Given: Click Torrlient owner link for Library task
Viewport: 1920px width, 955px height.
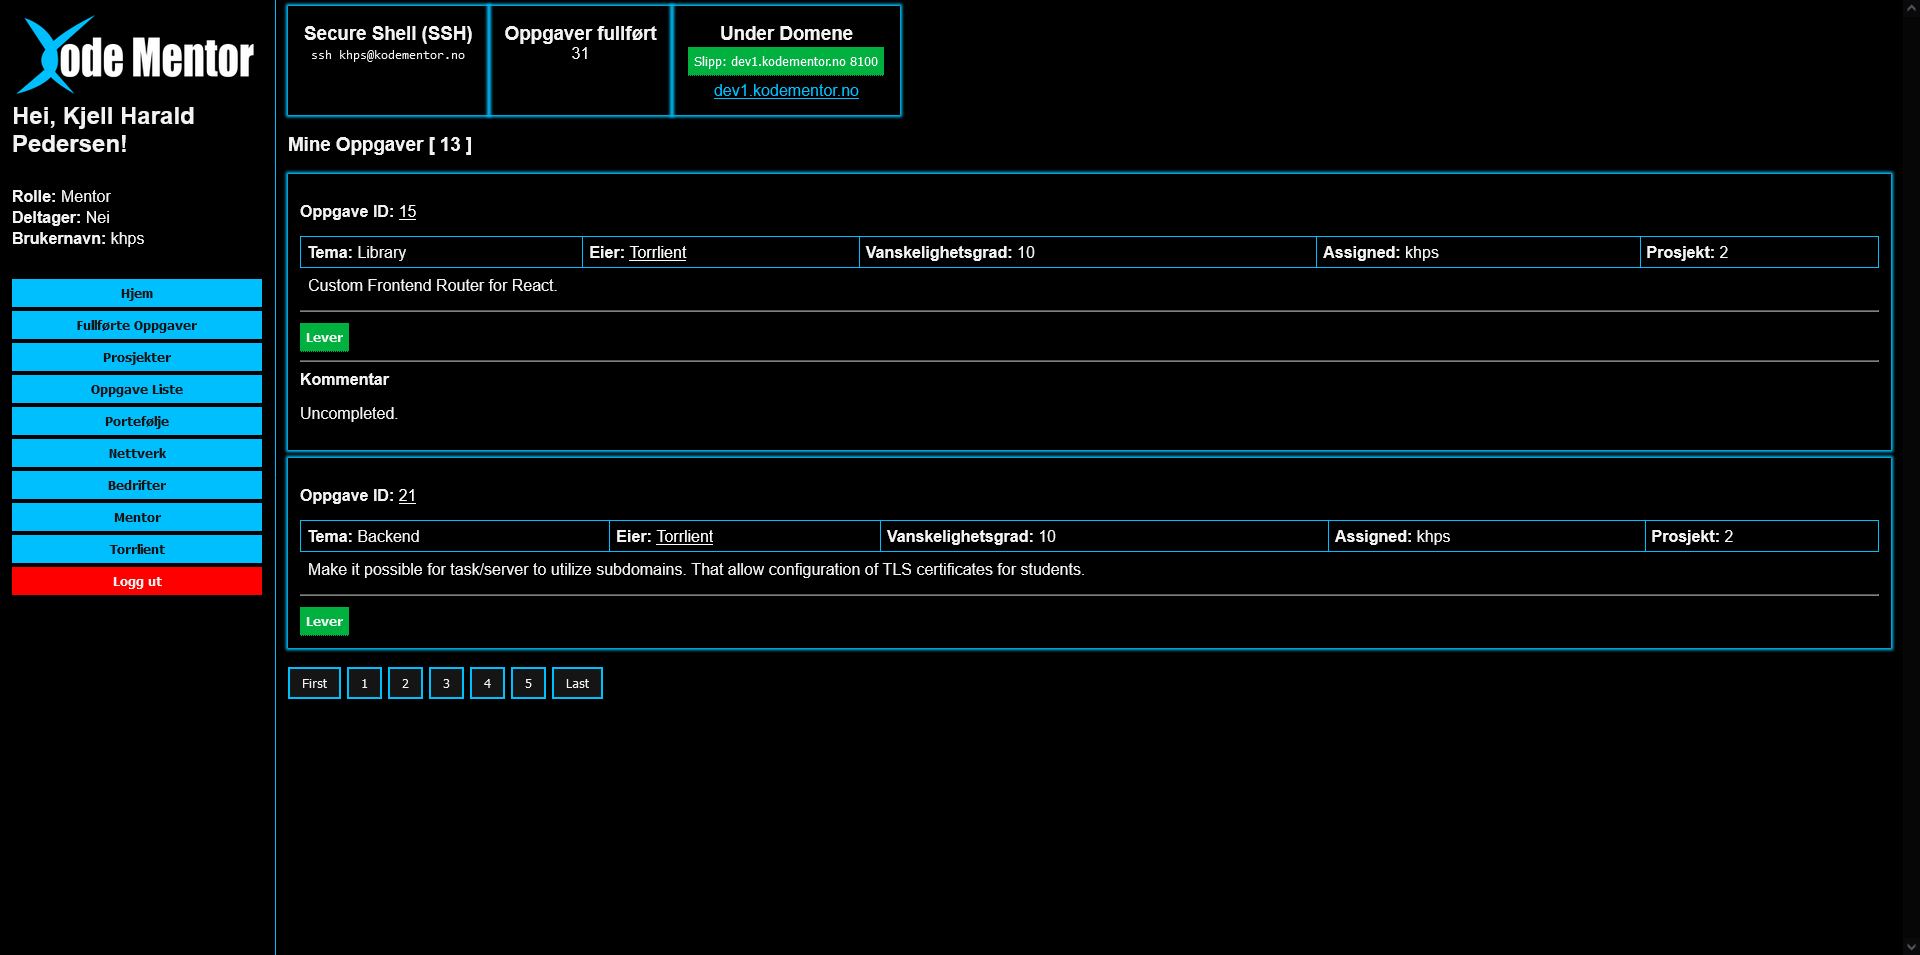Looking at the screenshot, I should [x=658, y=253].
